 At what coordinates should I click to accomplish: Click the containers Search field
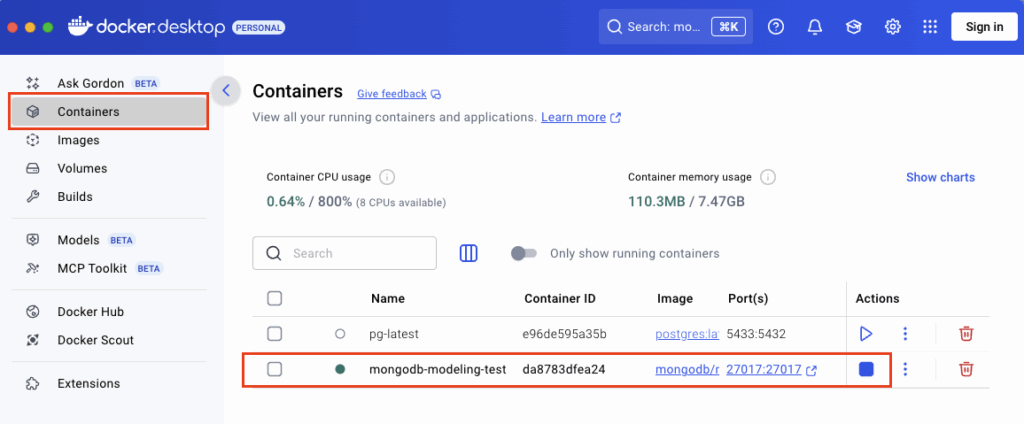[x=344, y=253]
